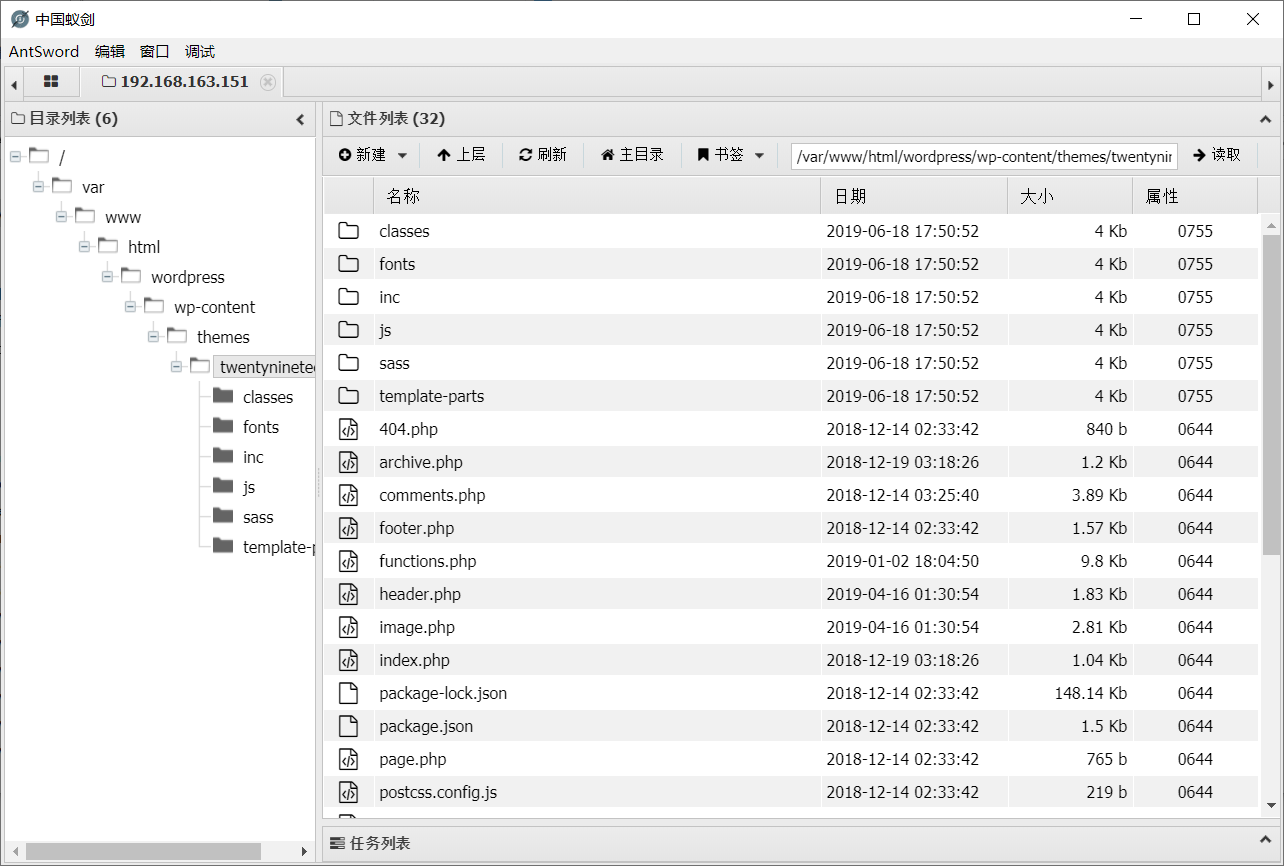Go to 主目录 home directory

click(x=632, y=155)
